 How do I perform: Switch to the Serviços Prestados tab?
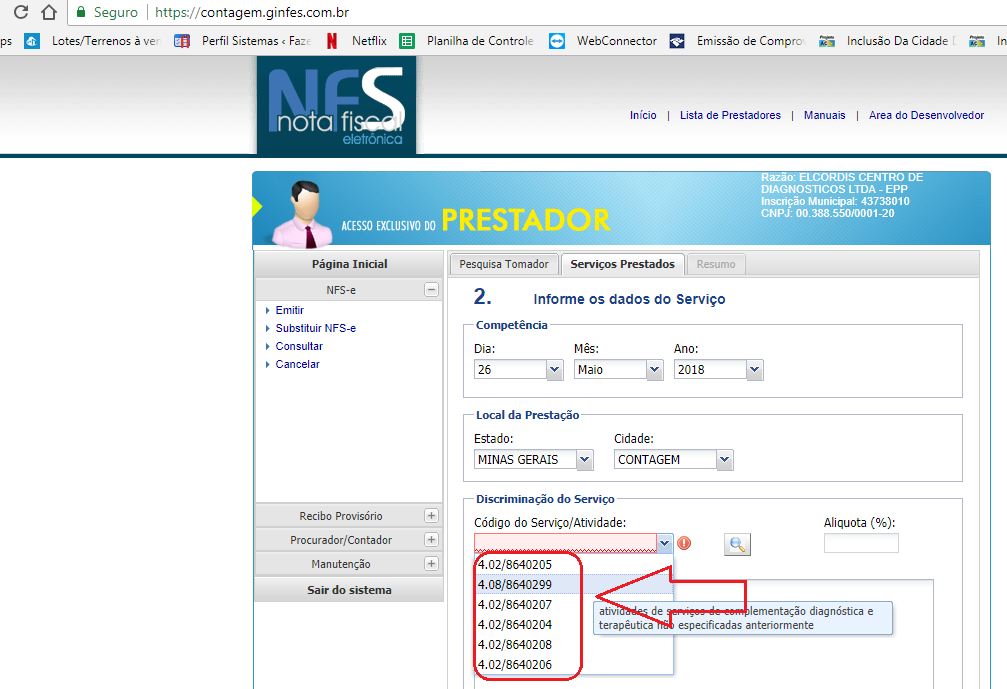622,264
